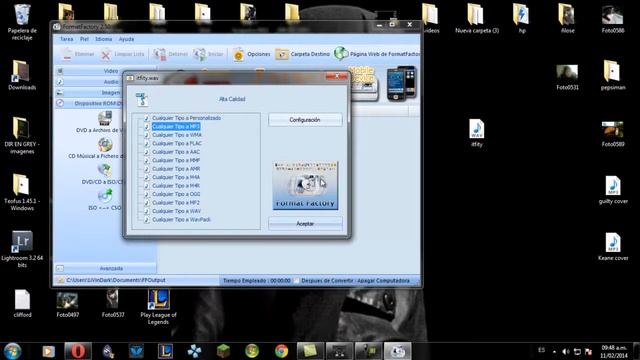Select CD Música a Fichero icon
The image size is (640, 360).
[104, 145]
